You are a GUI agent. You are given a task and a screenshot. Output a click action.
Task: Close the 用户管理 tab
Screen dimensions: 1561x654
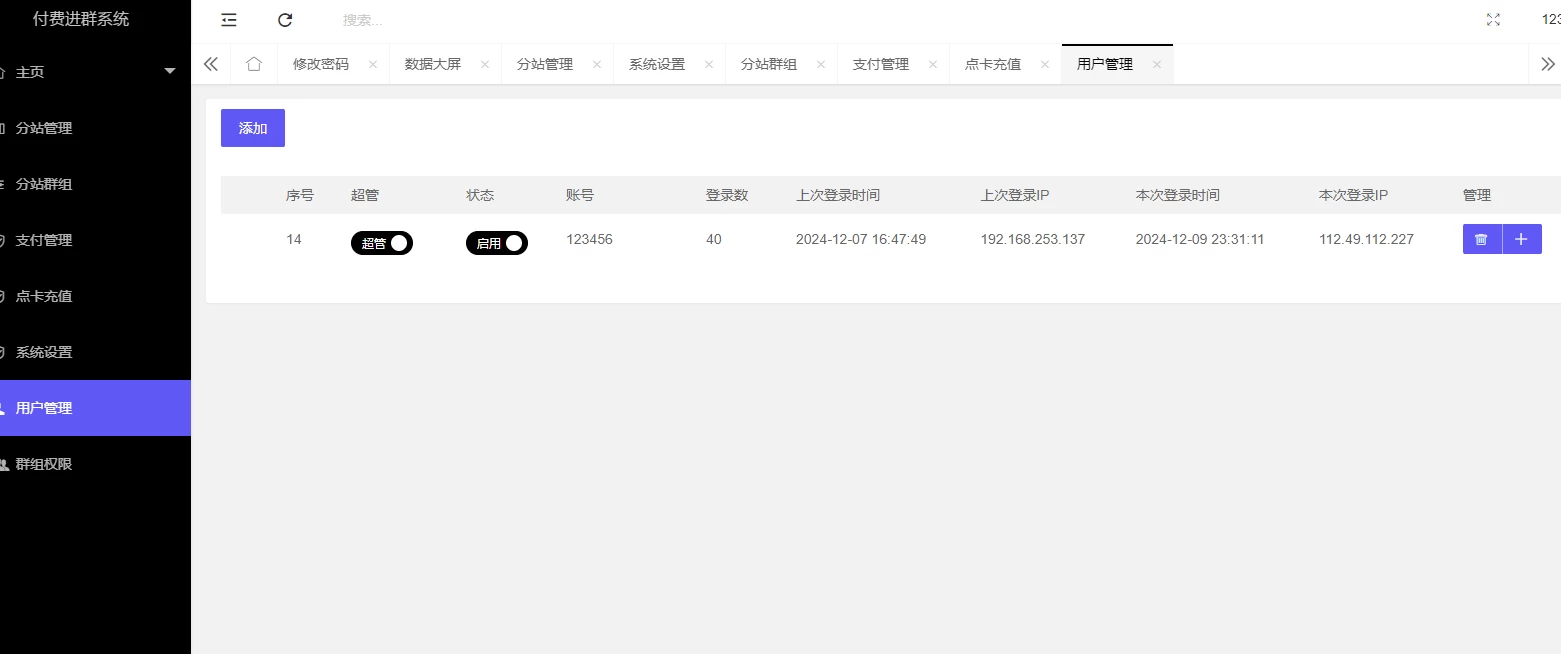point(1157,64)
